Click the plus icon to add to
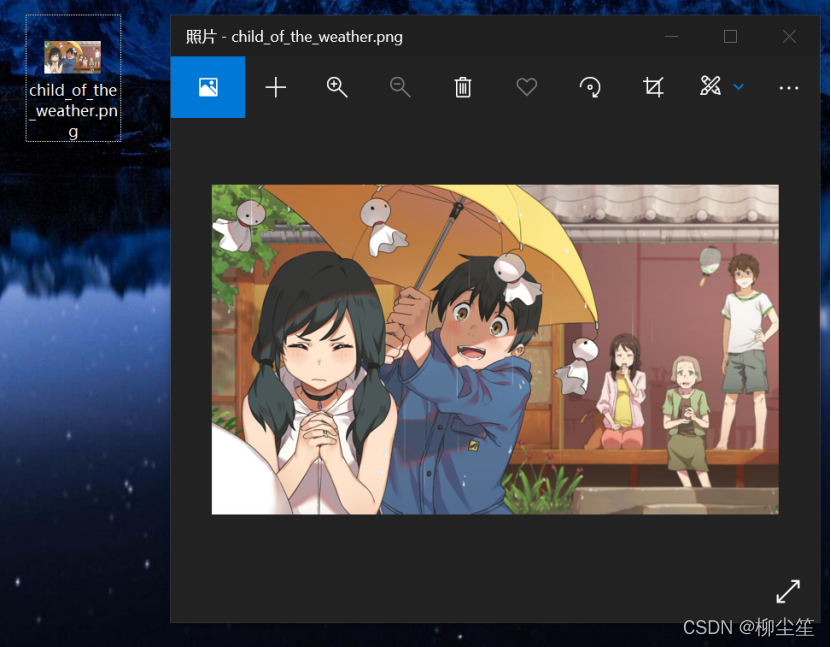Image resolution: width=831 pixels, height=647 pixels. click(x=276, y=87)
